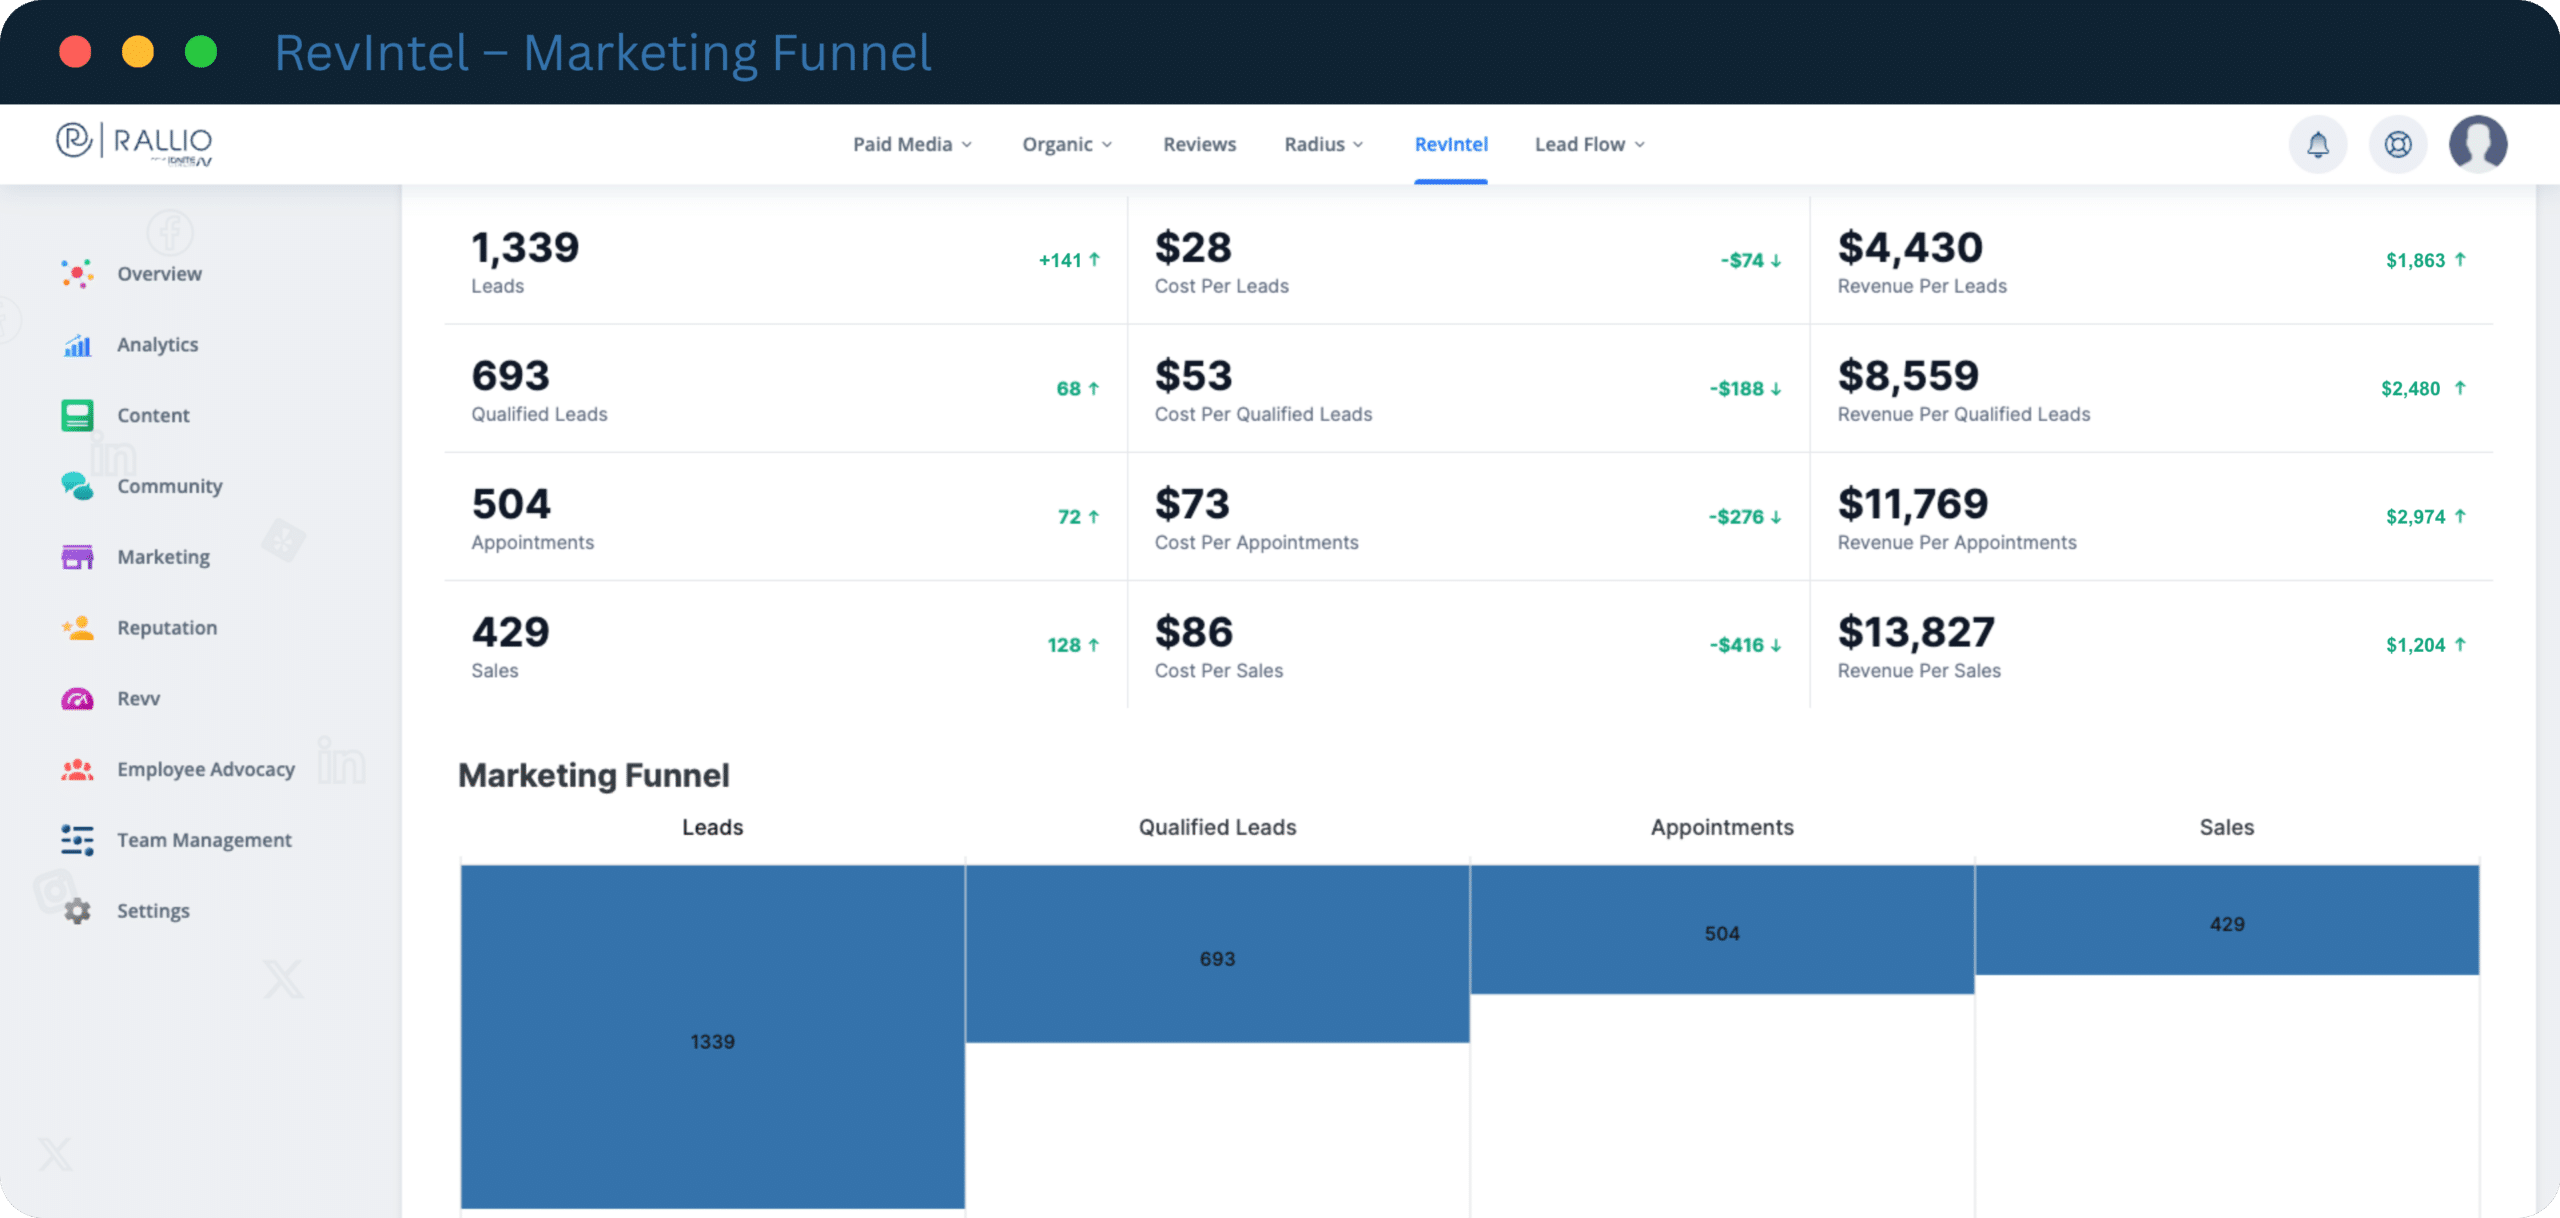Select the Analytics bar chart icon
The height and width of the screenshot is (1218, 2560).
coord(77,344)
